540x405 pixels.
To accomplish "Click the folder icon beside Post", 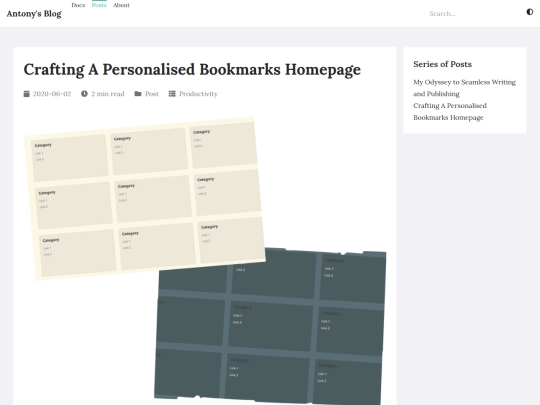I will (x=138, y=94).
